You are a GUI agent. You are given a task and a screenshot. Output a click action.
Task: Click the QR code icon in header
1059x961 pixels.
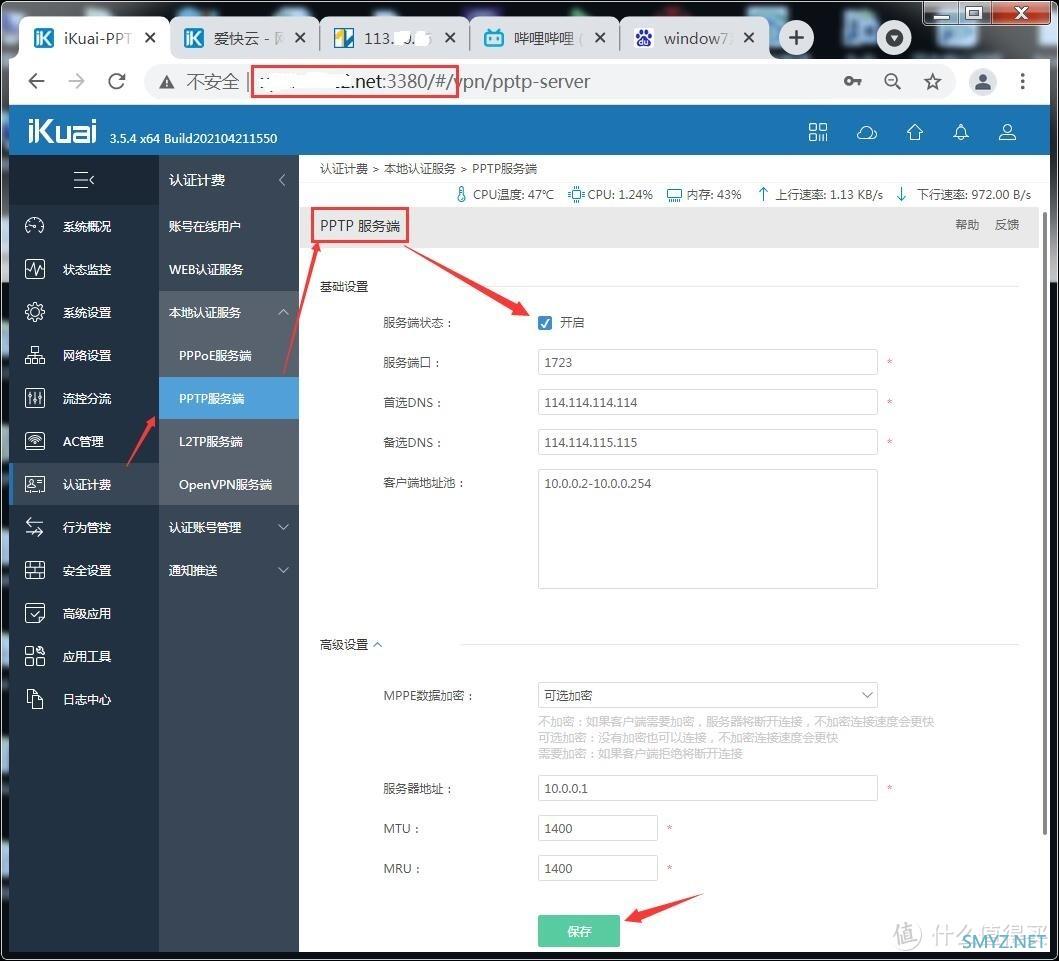coord(818,132)
